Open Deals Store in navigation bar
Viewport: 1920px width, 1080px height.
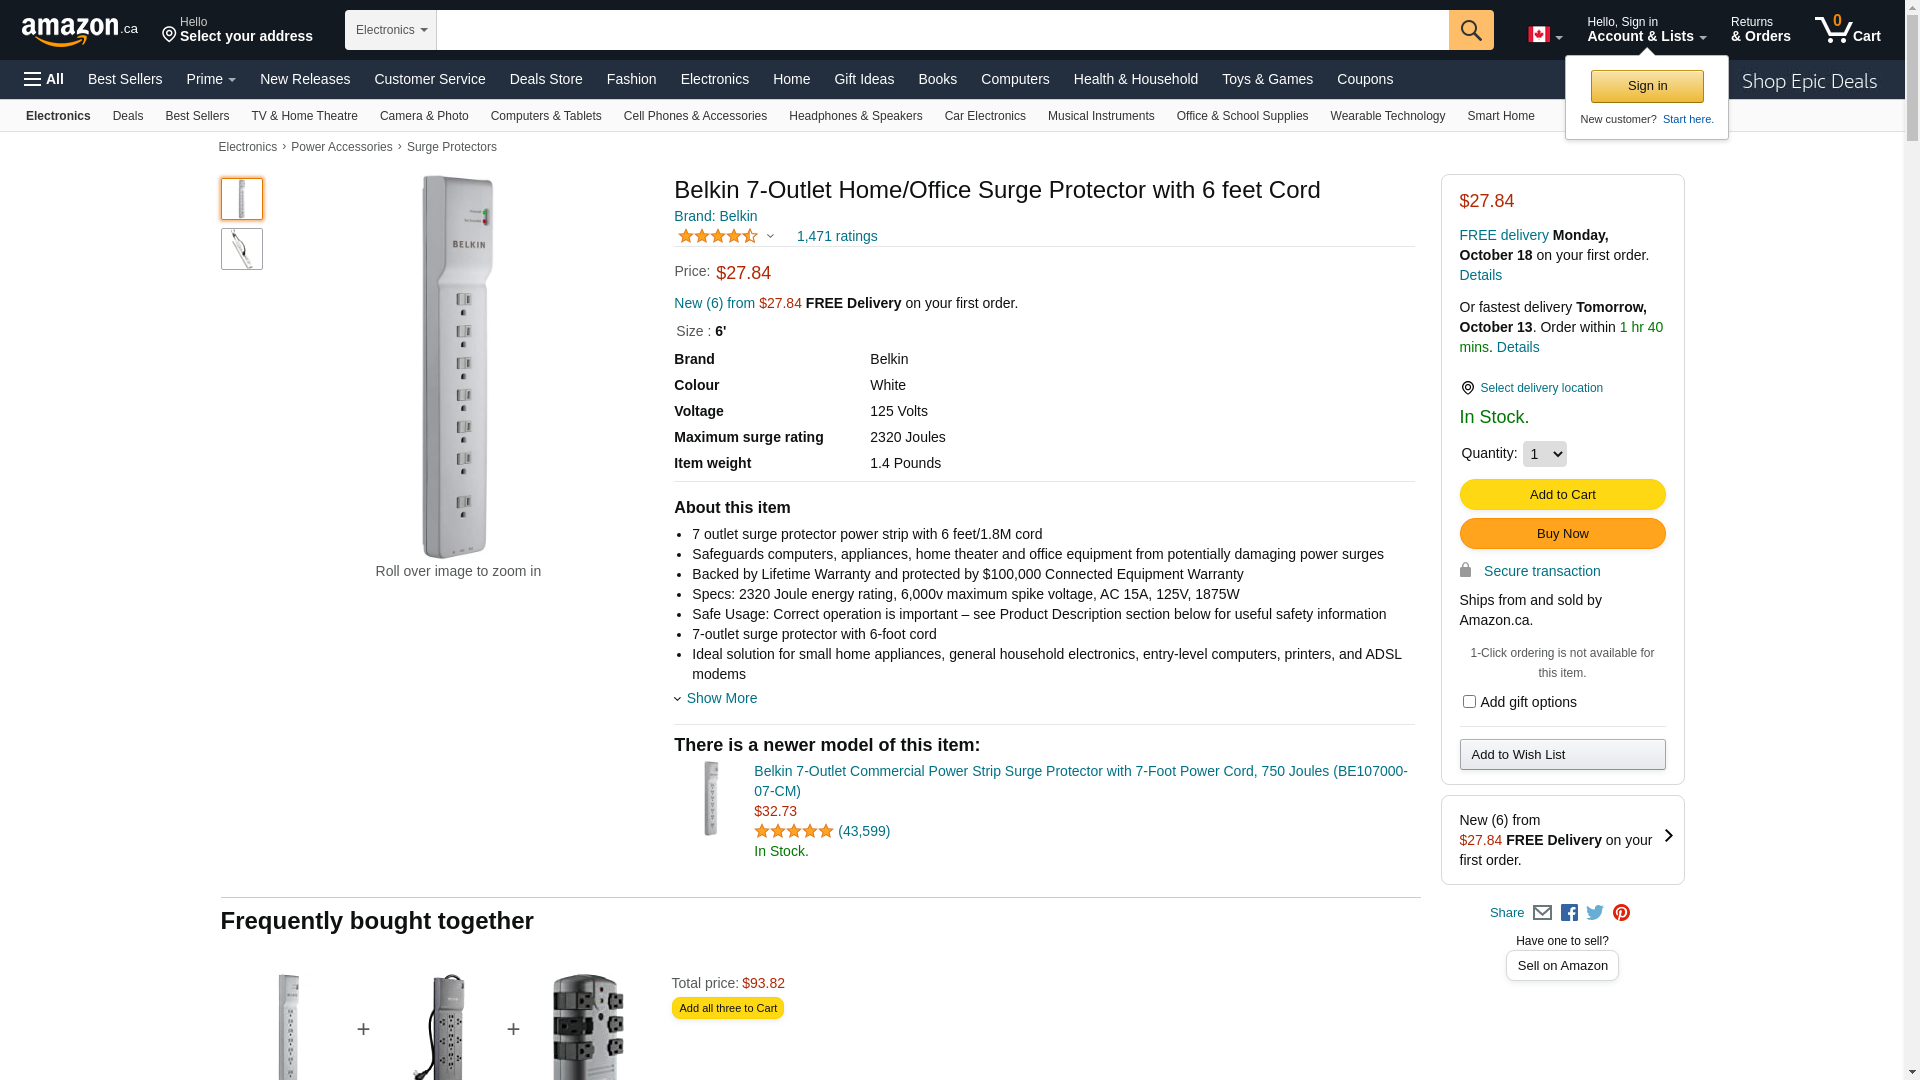[x=546, y=79]
